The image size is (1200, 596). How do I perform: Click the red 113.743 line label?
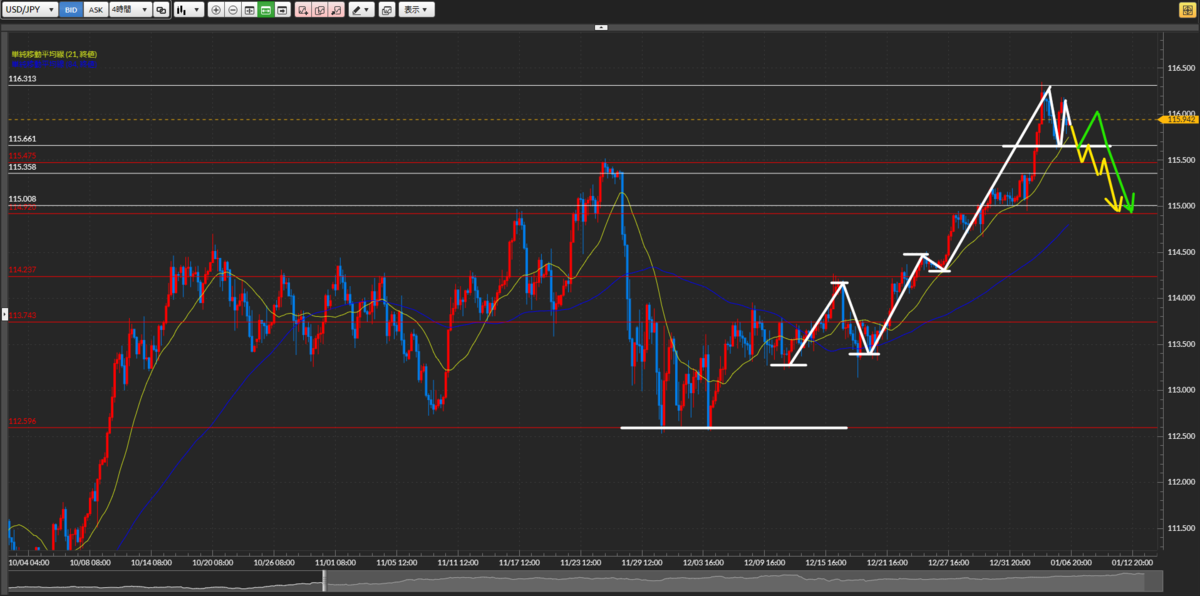tap(22, 315)
